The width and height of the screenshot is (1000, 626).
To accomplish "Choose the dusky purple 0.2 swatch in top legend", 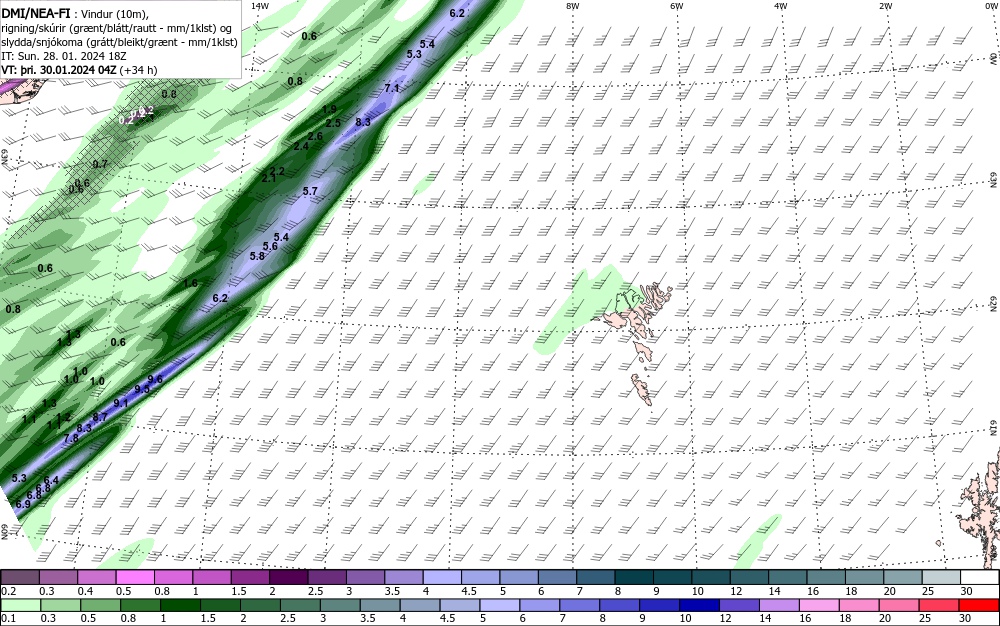I will pyautogui.click(x=20, y=578).
